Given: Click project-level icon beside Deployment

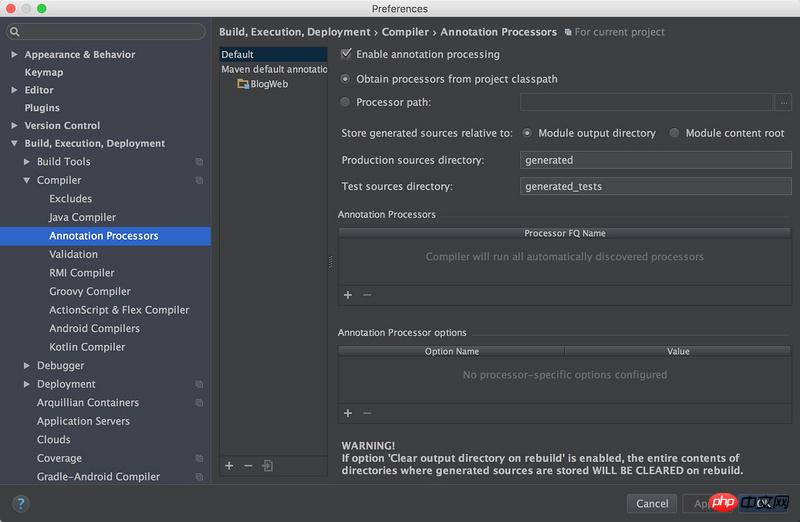Looking at the screenshot, I should (199, 384).
